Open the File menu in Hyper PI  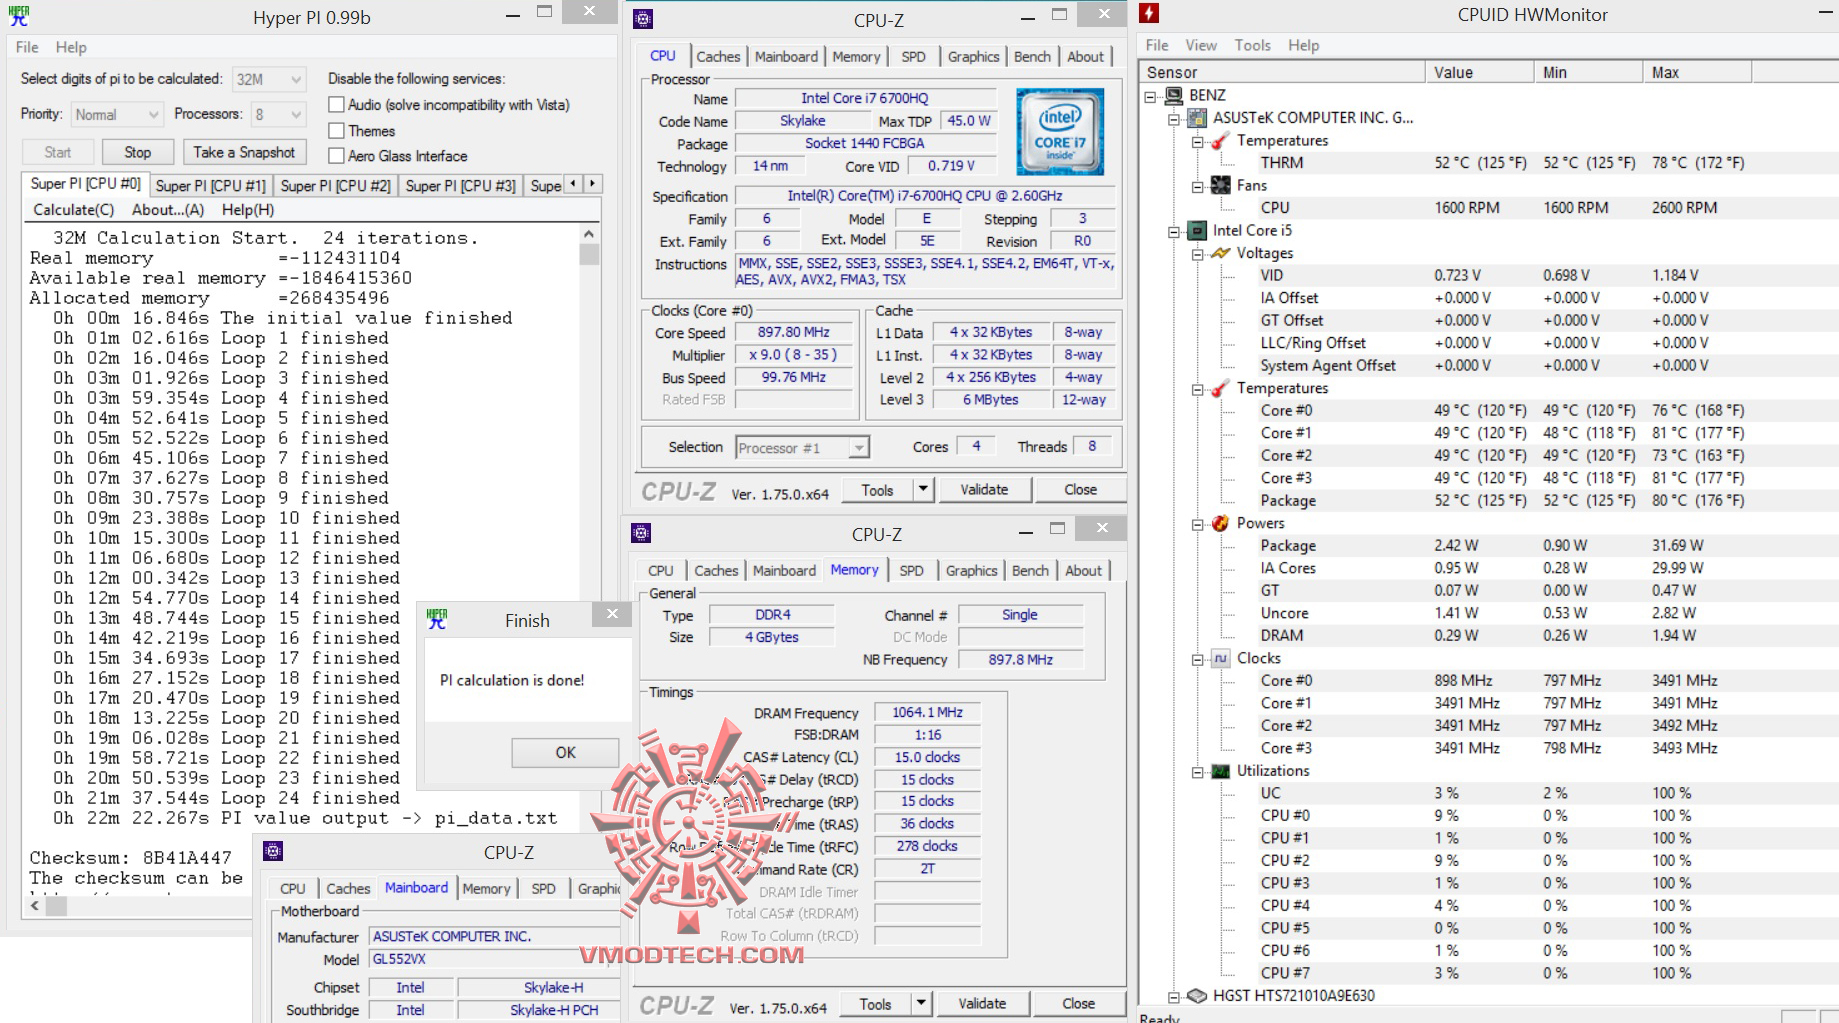coord(27,47)
